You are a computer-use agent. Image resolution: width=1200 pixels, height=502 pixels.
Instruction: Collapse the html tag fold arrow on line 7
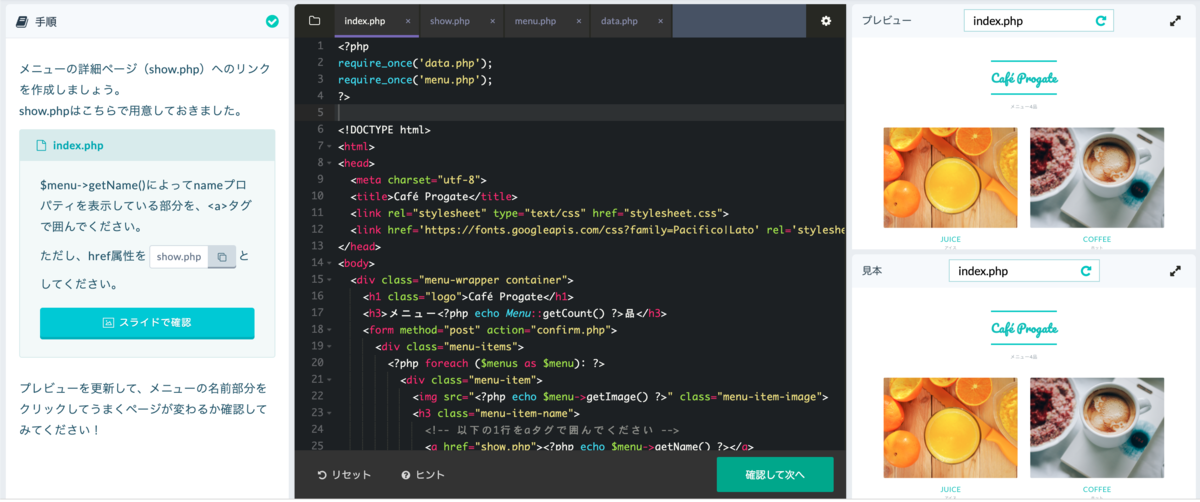click(x=330, y=146)
